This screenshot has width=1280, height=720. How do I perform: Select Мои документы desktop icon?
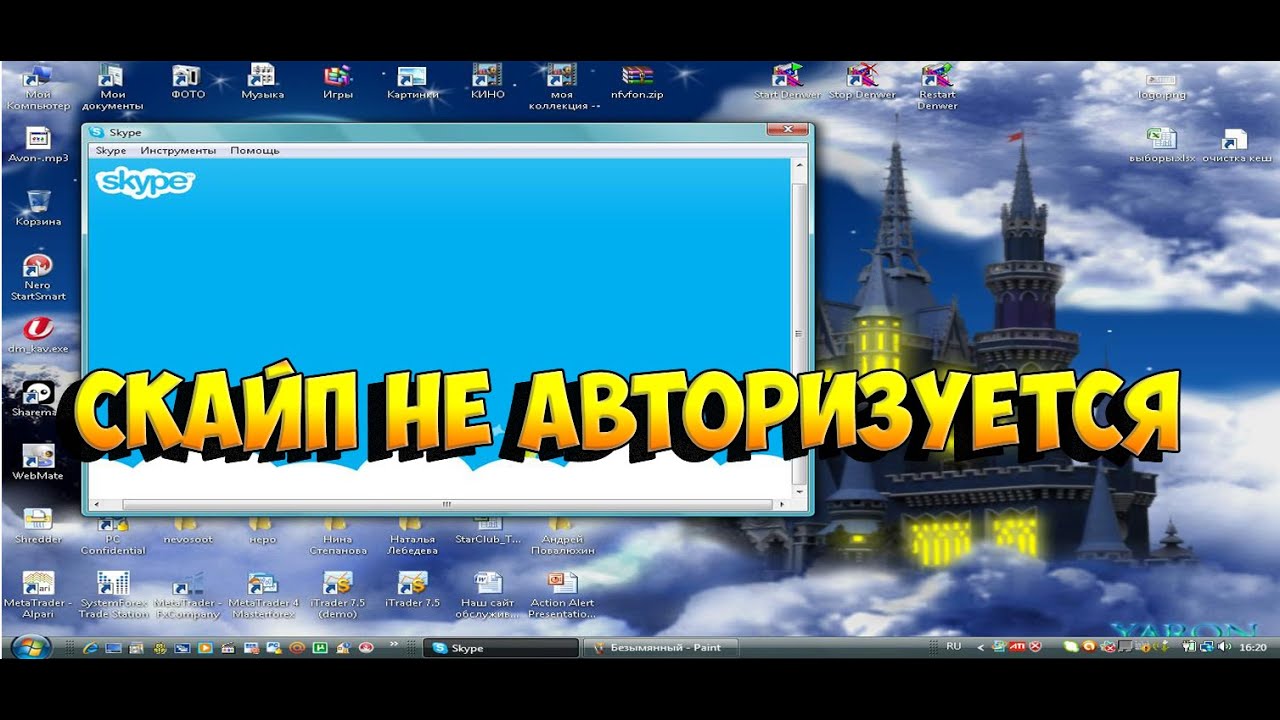pos(112,87)
